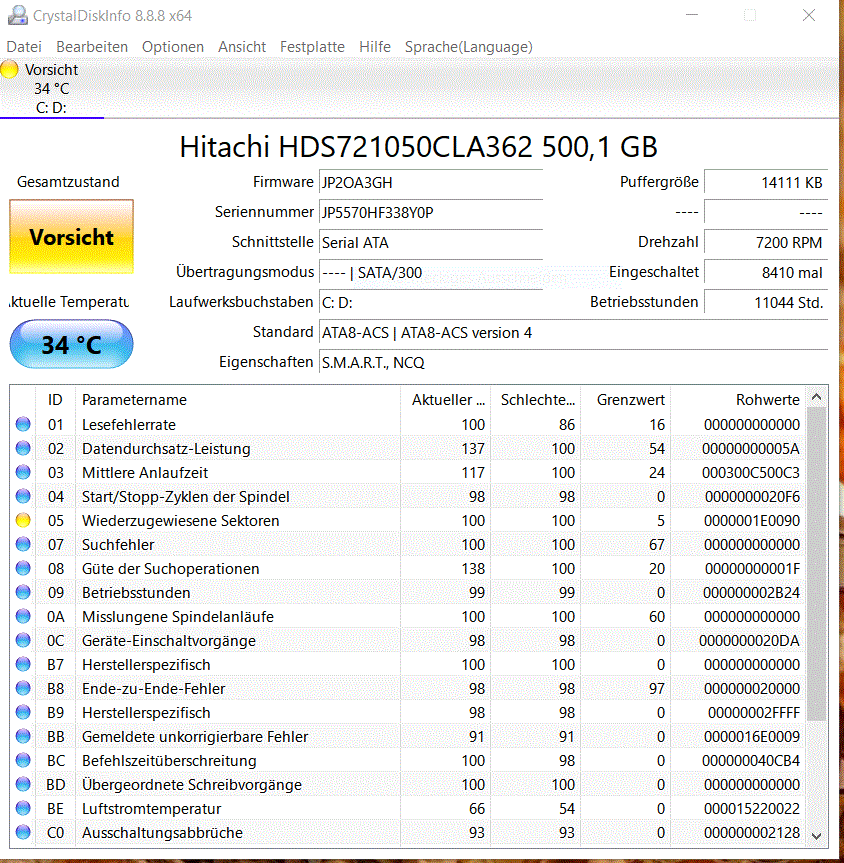This screenshot has height=863, width=844.
Task: Select the Ende-zu-Ende-Fehler threshold value 97
Action: (656, 689)
